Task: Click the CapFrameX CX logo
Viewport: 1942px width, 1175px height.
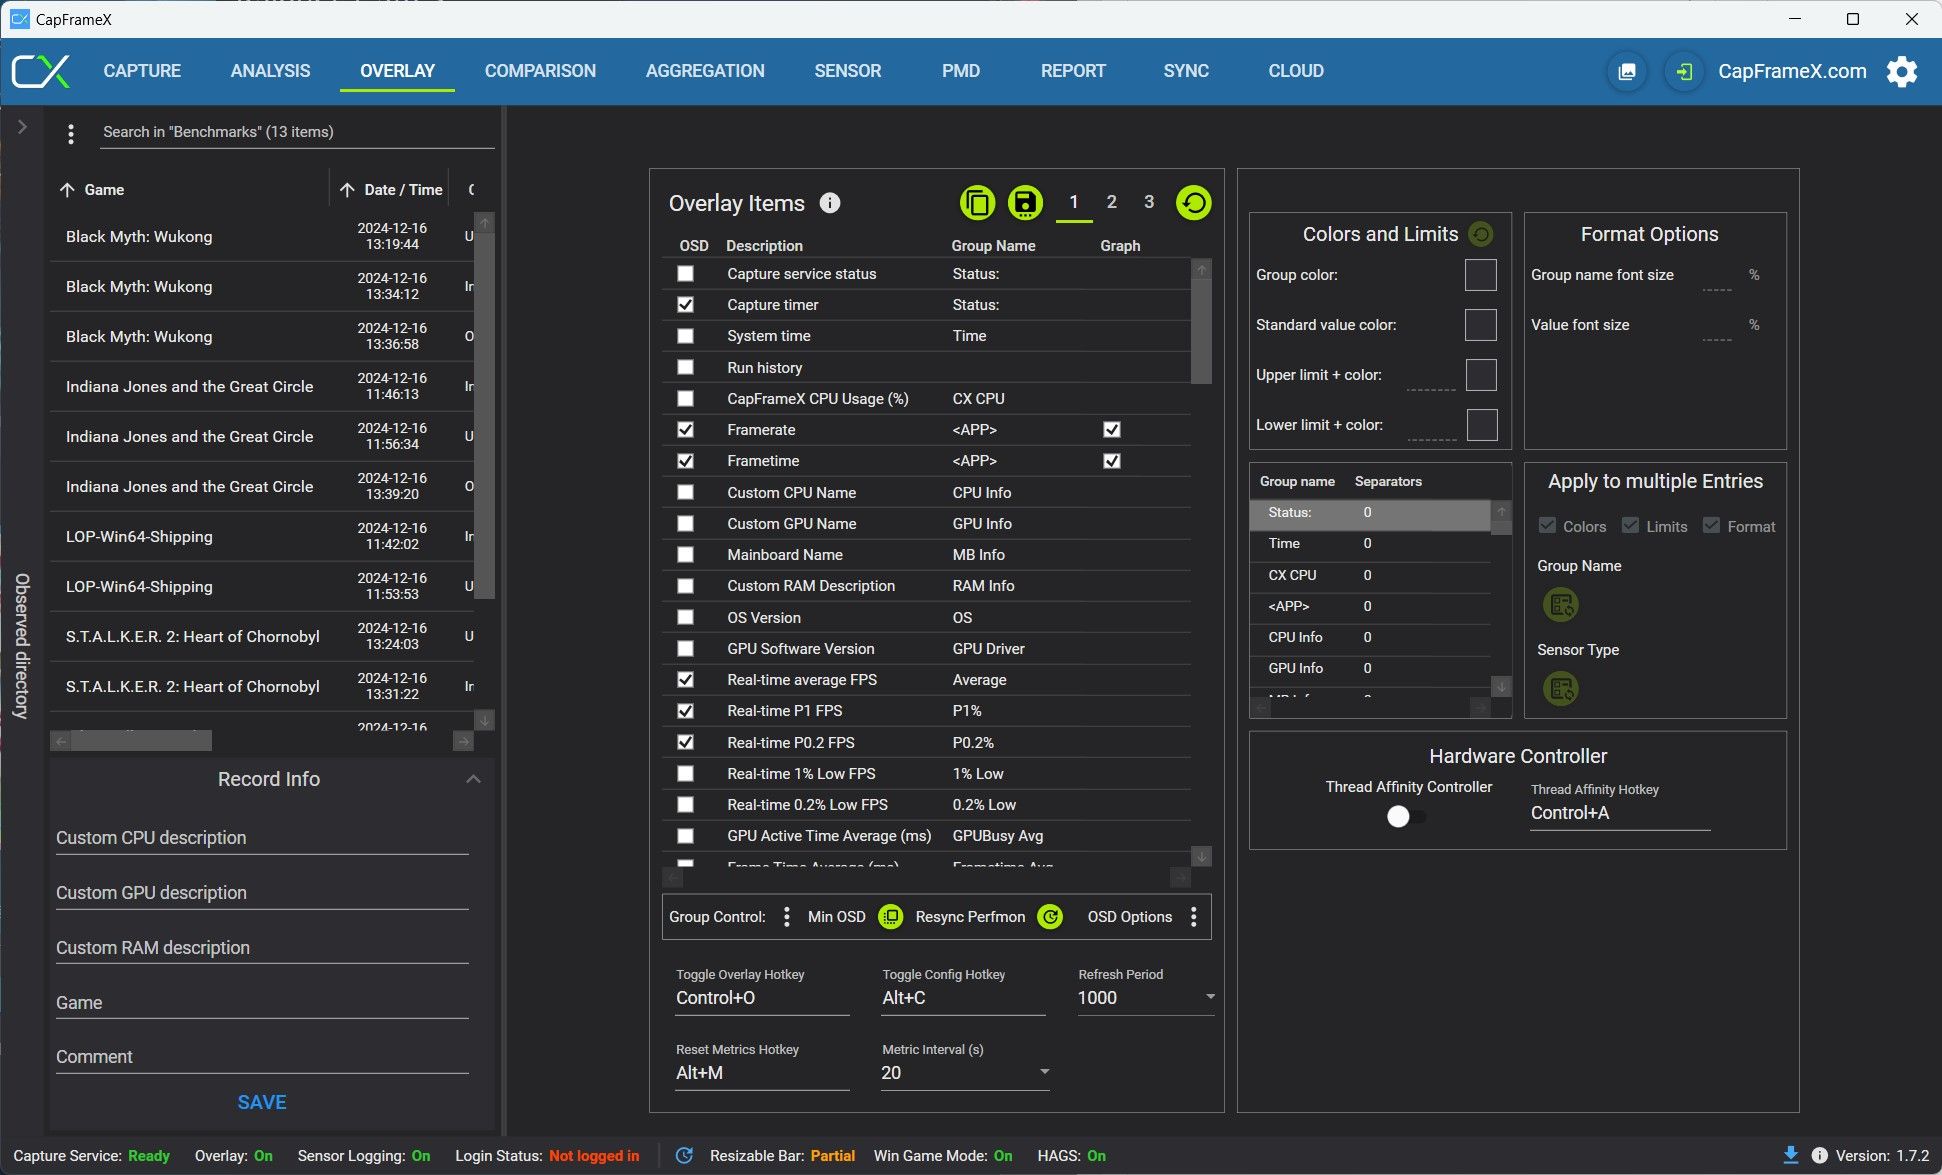Action: [x=41, y=71]
